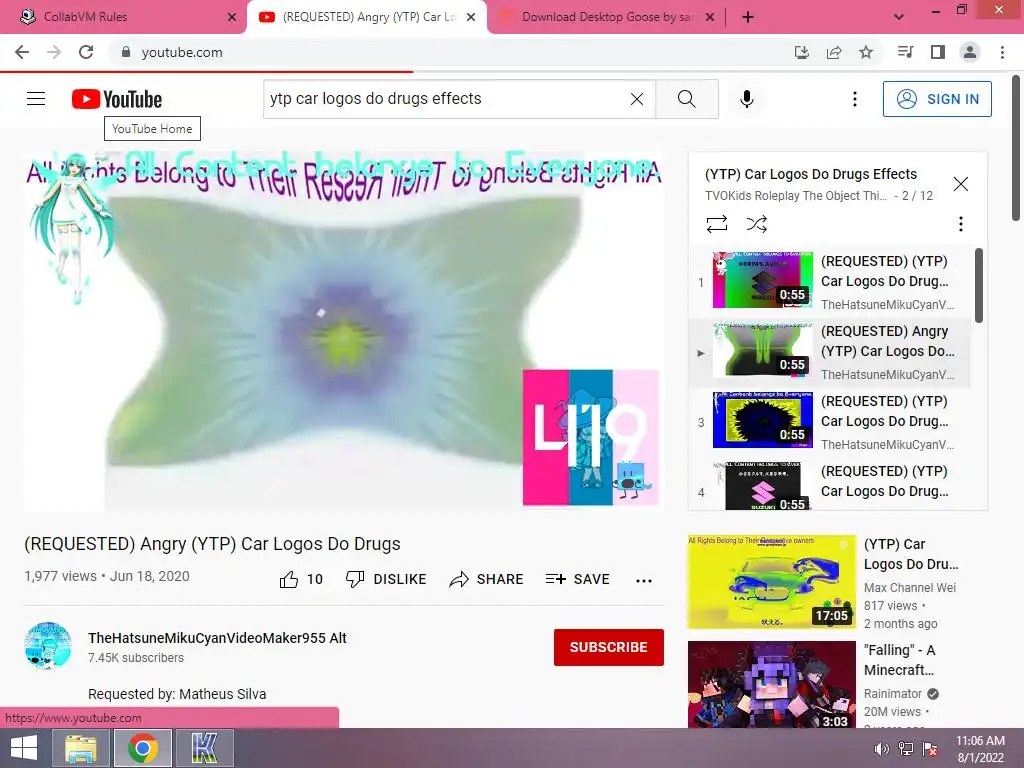Open the Max Channel Wei channel name
This screenshot has width=1024, height=768.
click(910, 588)
